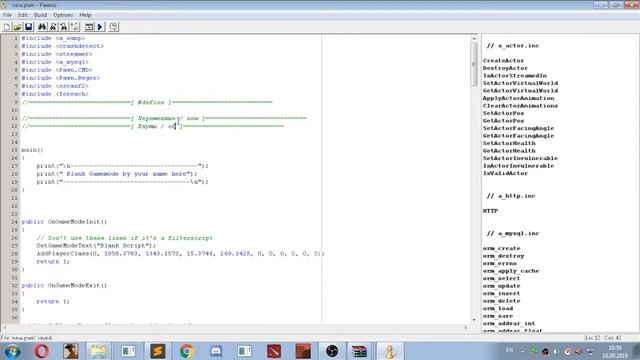Click the last toolbar icon after Run
640x360 pixels.
point(113,27)
